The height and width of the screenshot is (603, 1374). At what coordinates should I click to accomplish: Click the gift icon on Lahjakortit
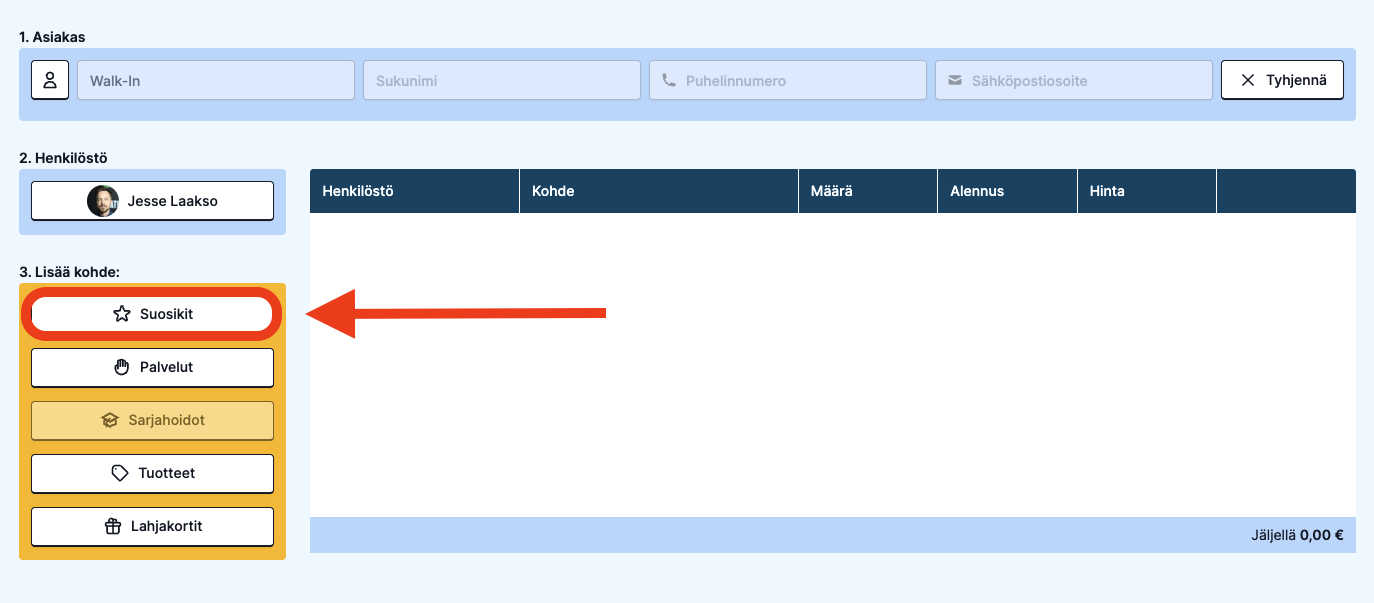coord(113,526)
